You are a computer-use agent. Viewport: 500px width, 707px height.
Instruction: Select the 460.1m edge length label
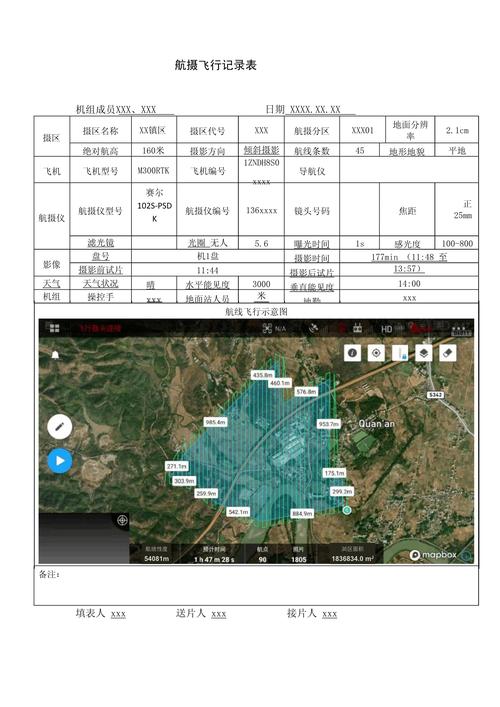click(x=280, y=383)
